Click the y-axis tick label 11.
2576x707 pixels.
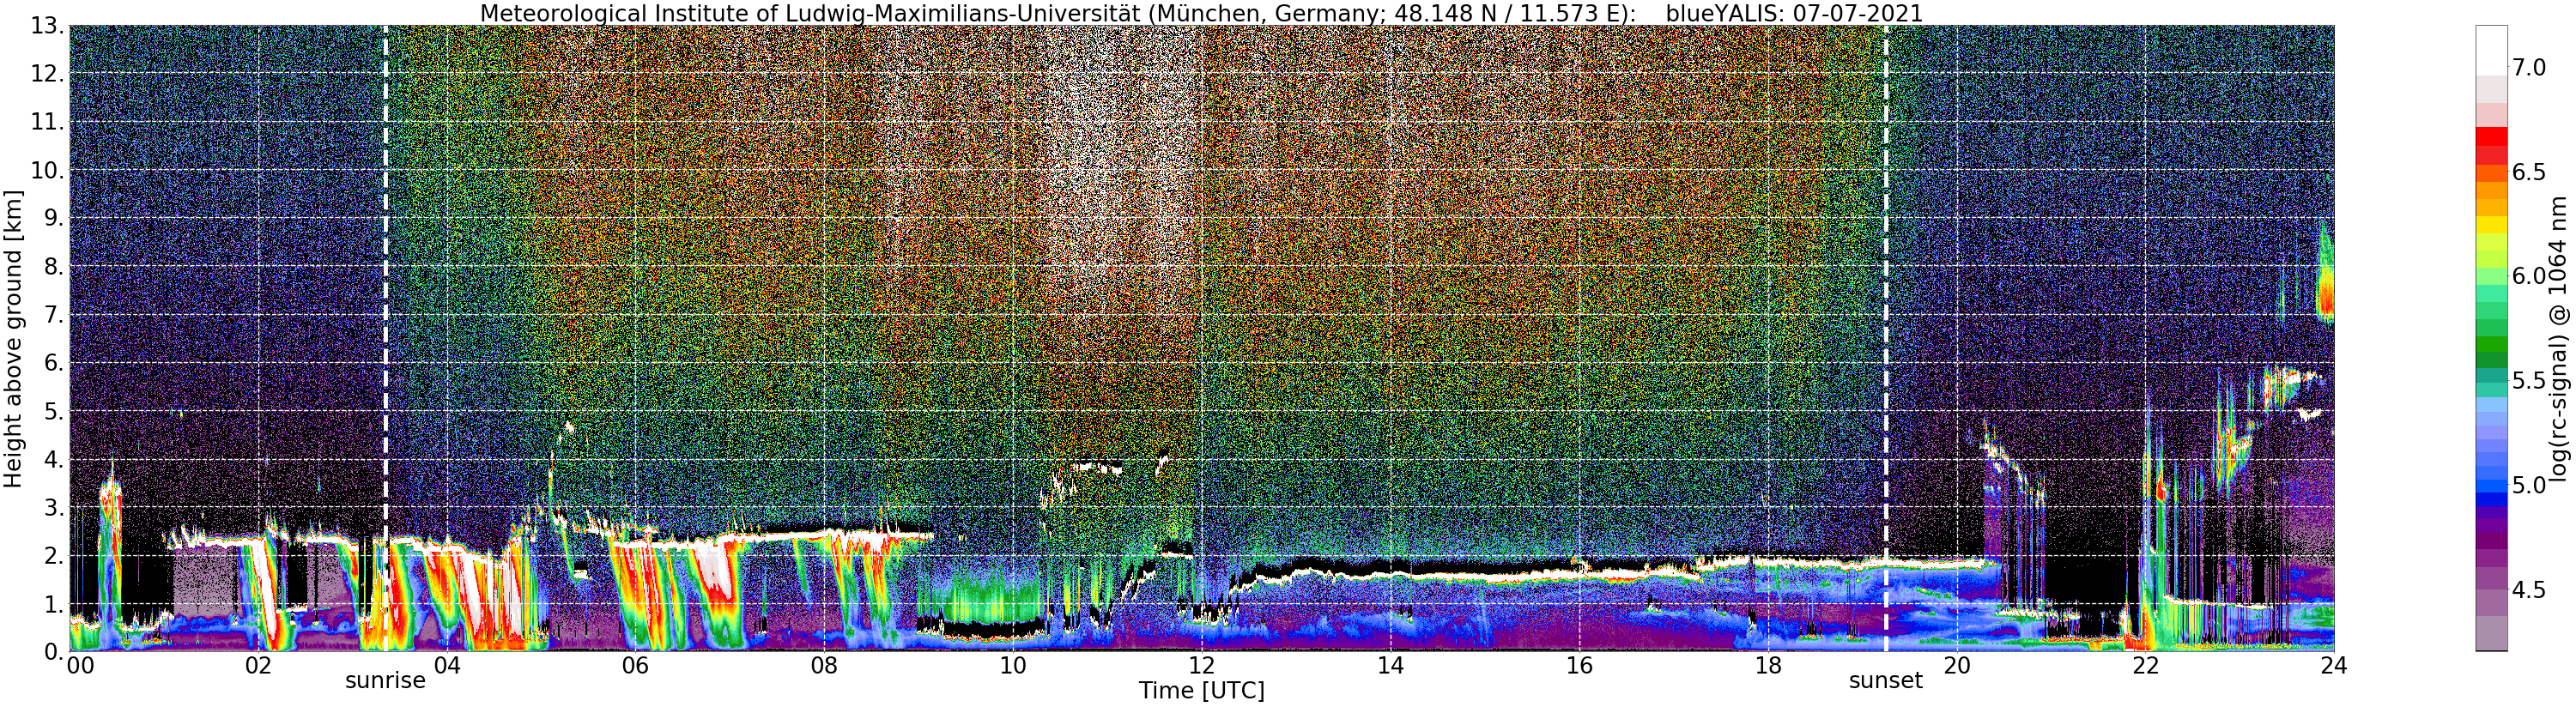tap(47, 122)
